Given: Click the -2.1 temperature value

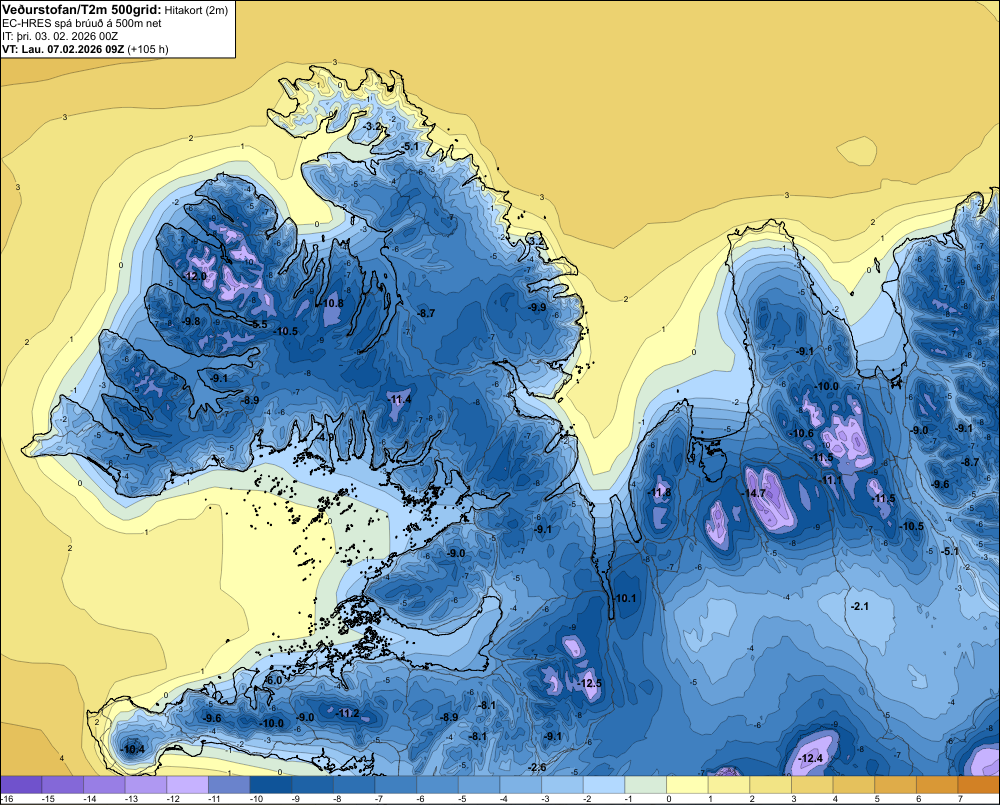Looking at the screenshot, I should tap(860, 605).
